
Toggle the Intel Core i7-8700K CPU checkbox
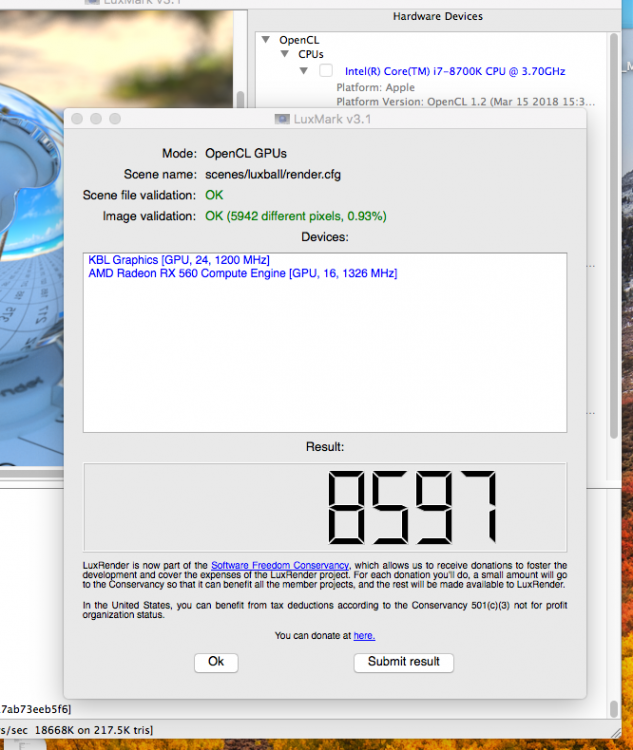coord(326,71)
